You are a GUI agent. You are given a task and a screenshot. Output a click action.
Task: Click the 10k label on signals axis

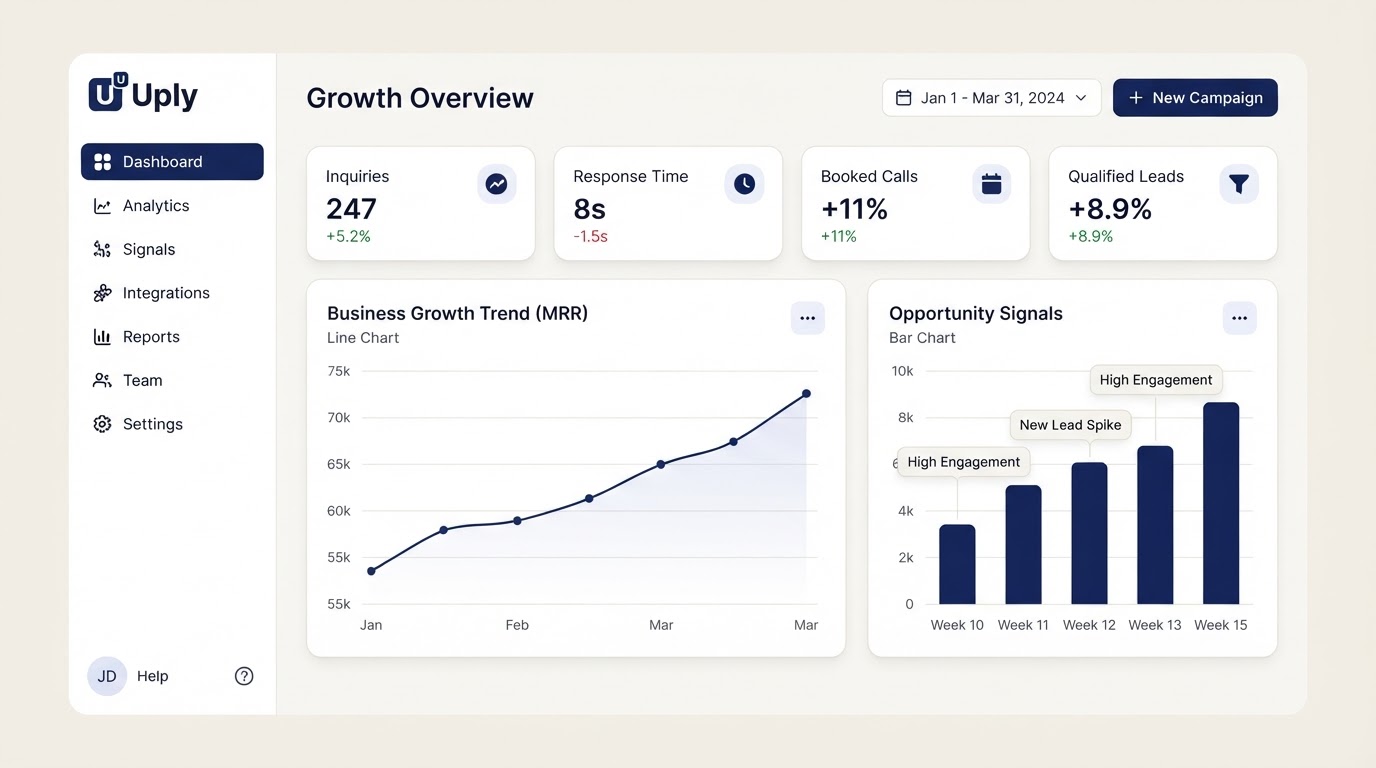click(x=902, y=371)
